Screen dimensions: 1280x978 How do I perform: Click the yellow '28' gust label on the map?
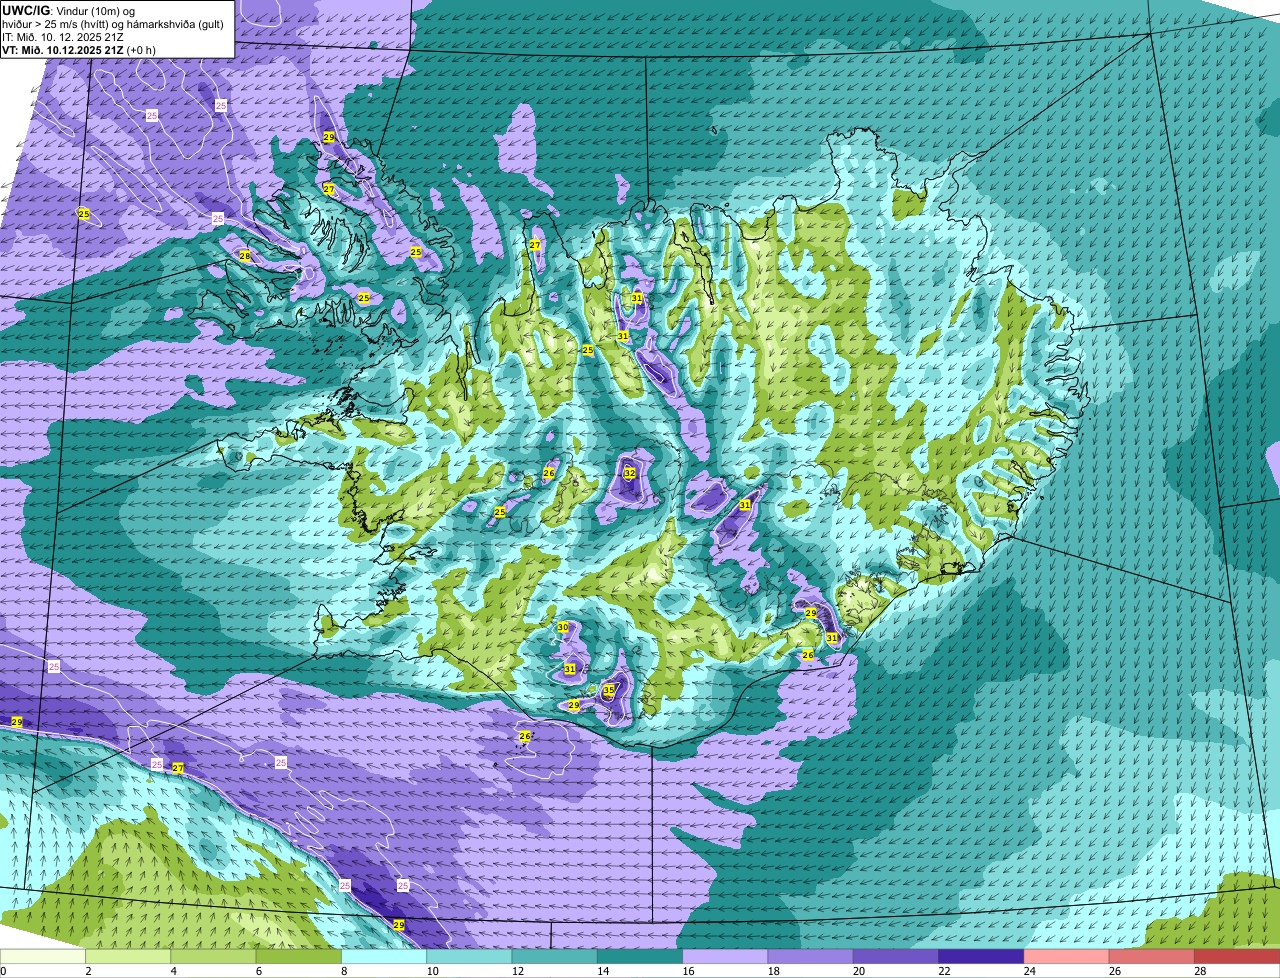pyautogui.click(x=245, y=256)
